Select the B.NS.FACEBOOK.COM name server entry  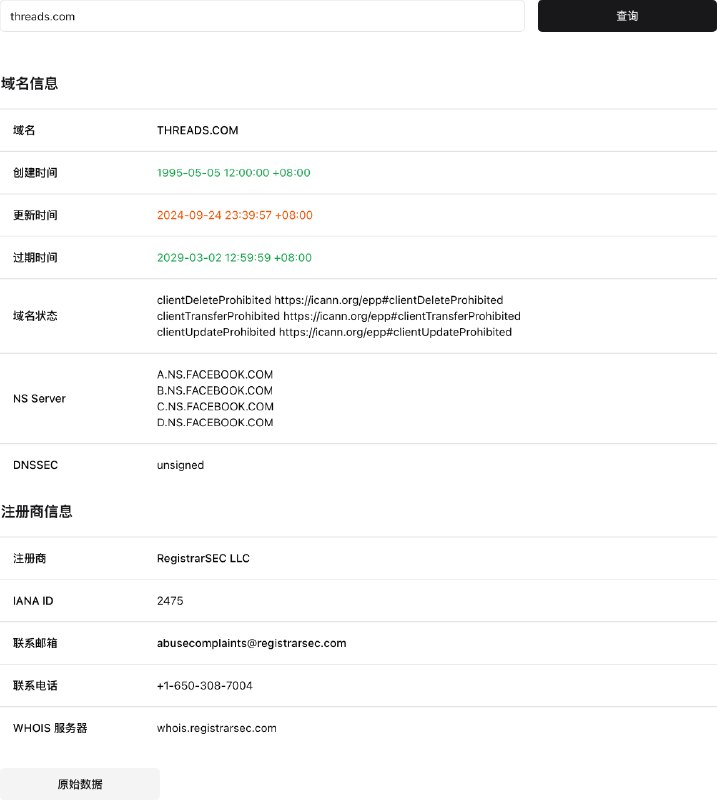pos(215,391)
